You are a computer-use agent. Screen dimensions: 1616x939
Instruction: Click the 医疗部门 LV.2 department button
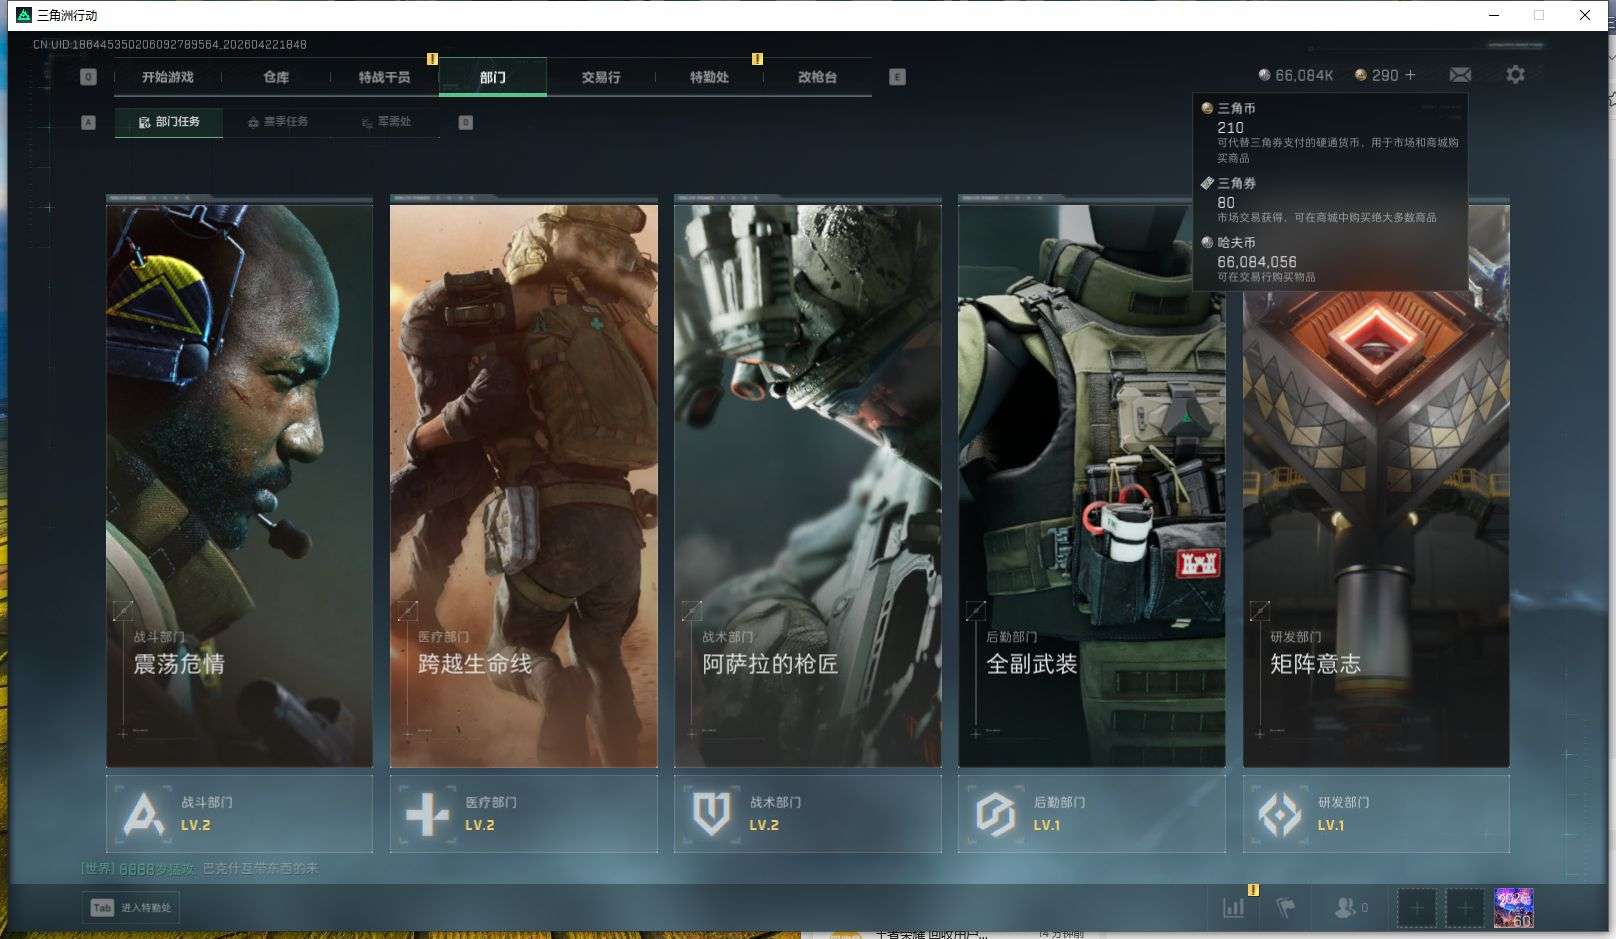coord(523,814)
